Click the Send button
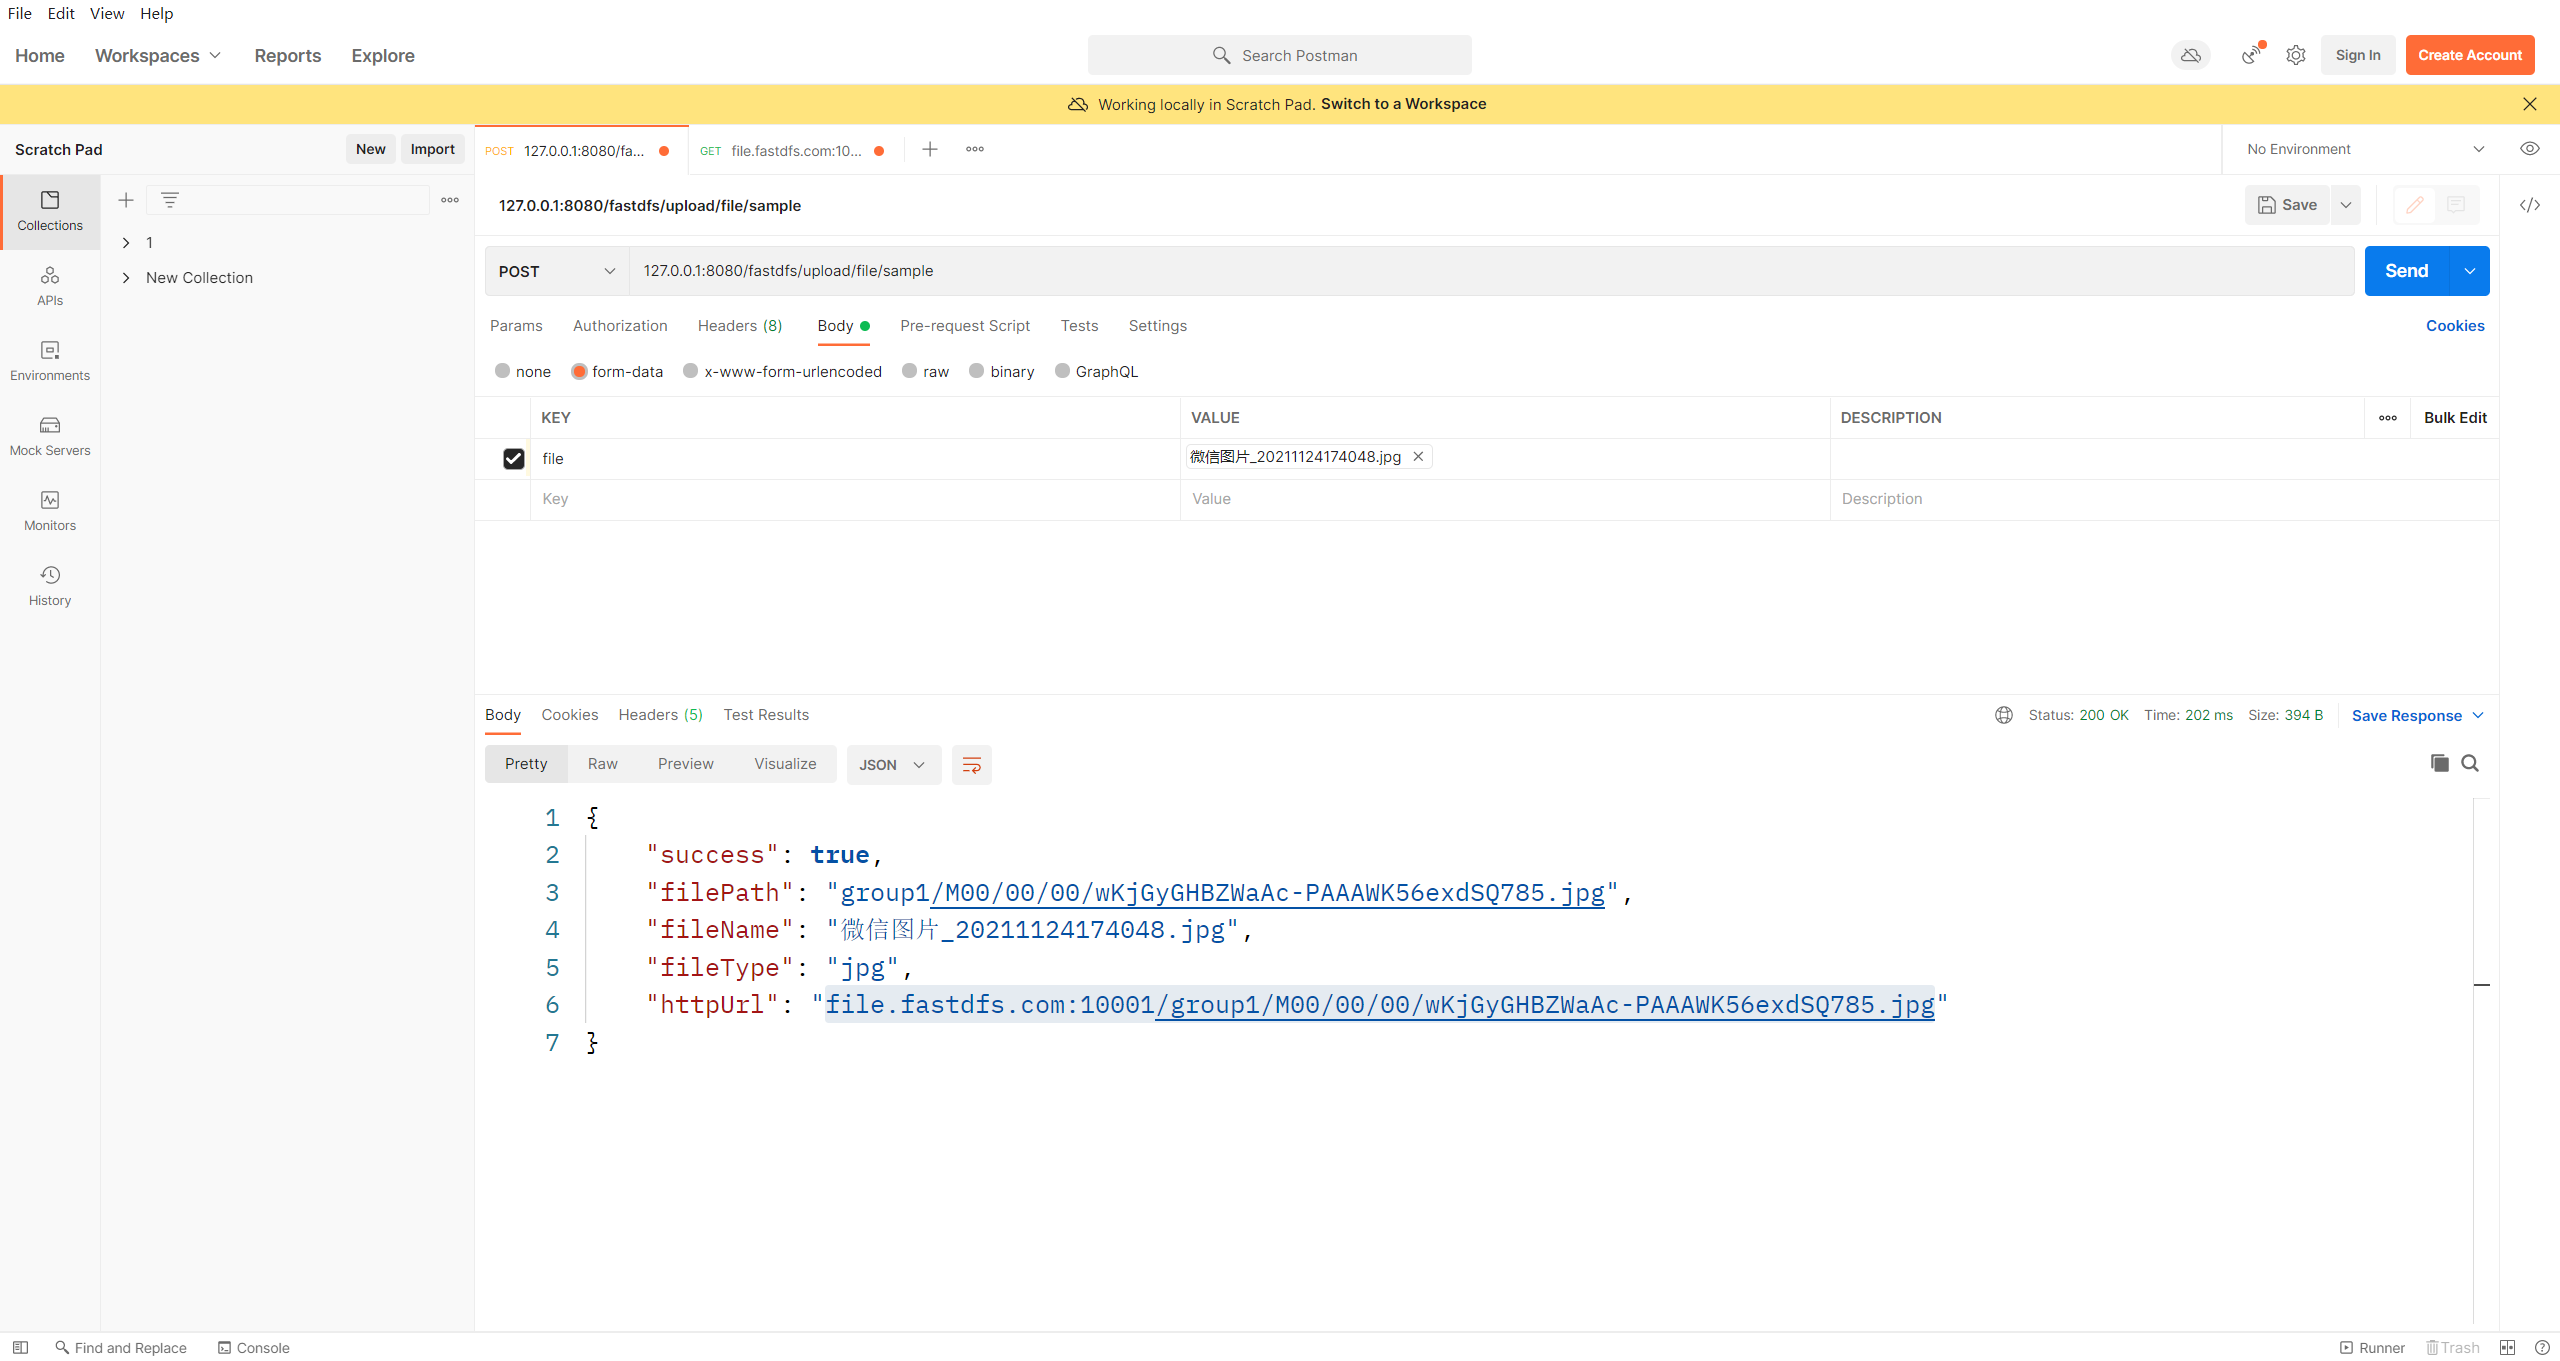Screen dimensions: 2560x1361 [2406, 271]
